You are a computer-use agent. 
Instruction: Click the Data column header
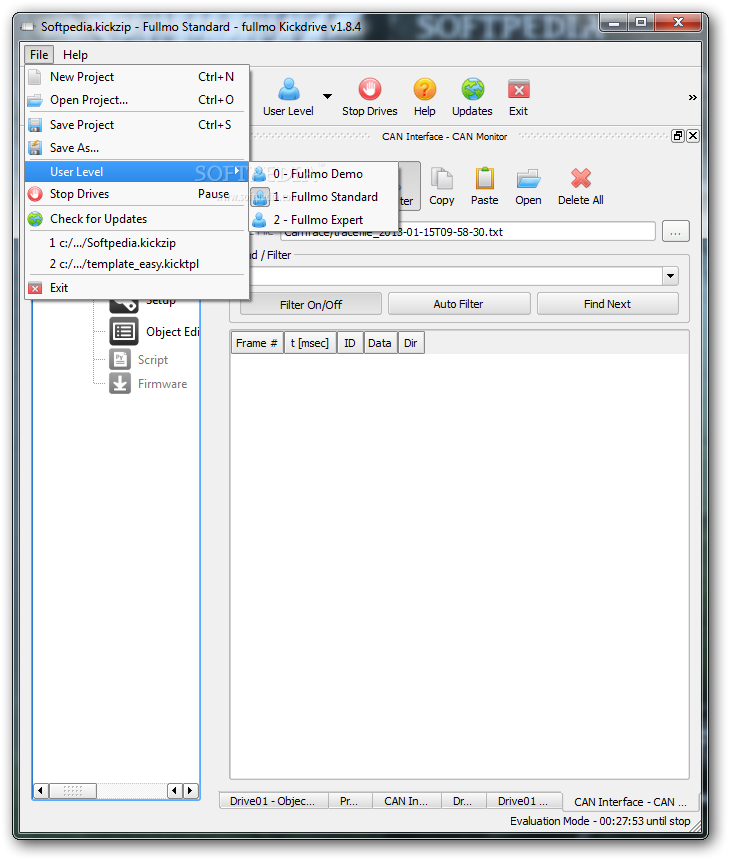(x=380, y=343)
